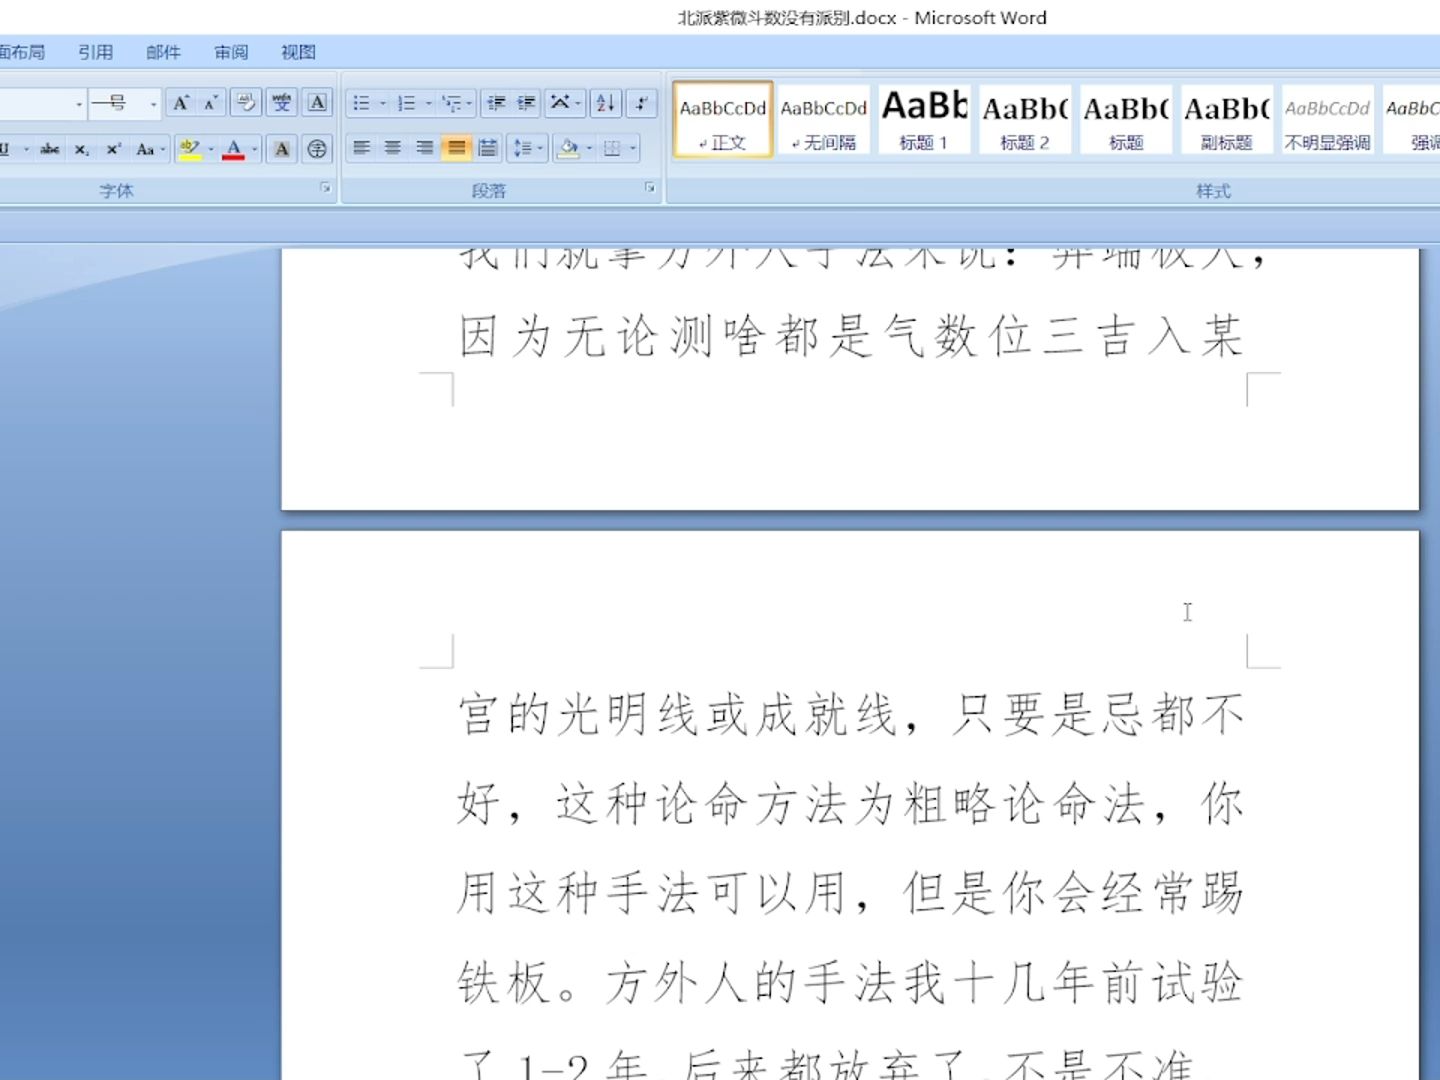Center the paragraph text
Screen dimensions: 1440x1080
393,149
